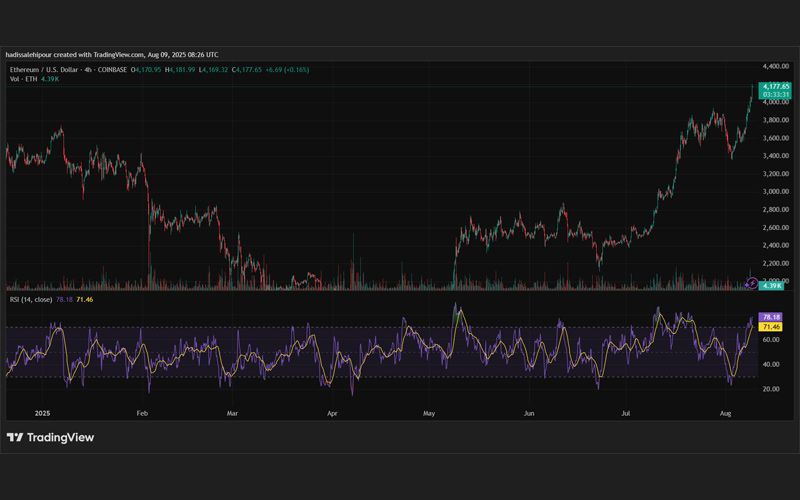
Task: Click the TradingView logo at bottom left
Action: point(51,437)
